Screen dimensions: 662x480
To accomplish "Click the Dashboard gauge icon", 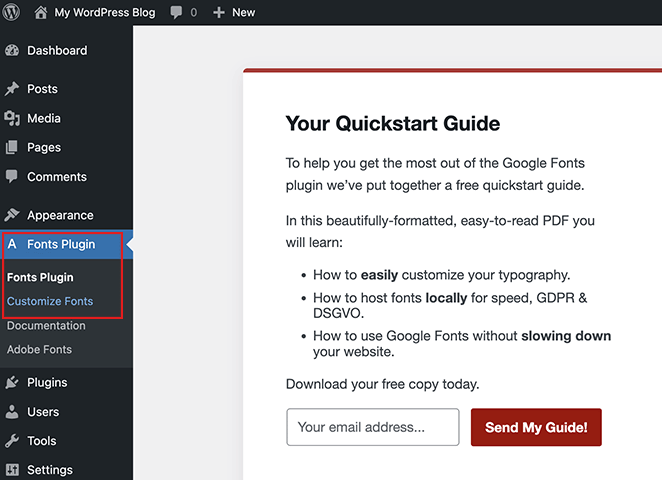I will [x=12, y=51].
